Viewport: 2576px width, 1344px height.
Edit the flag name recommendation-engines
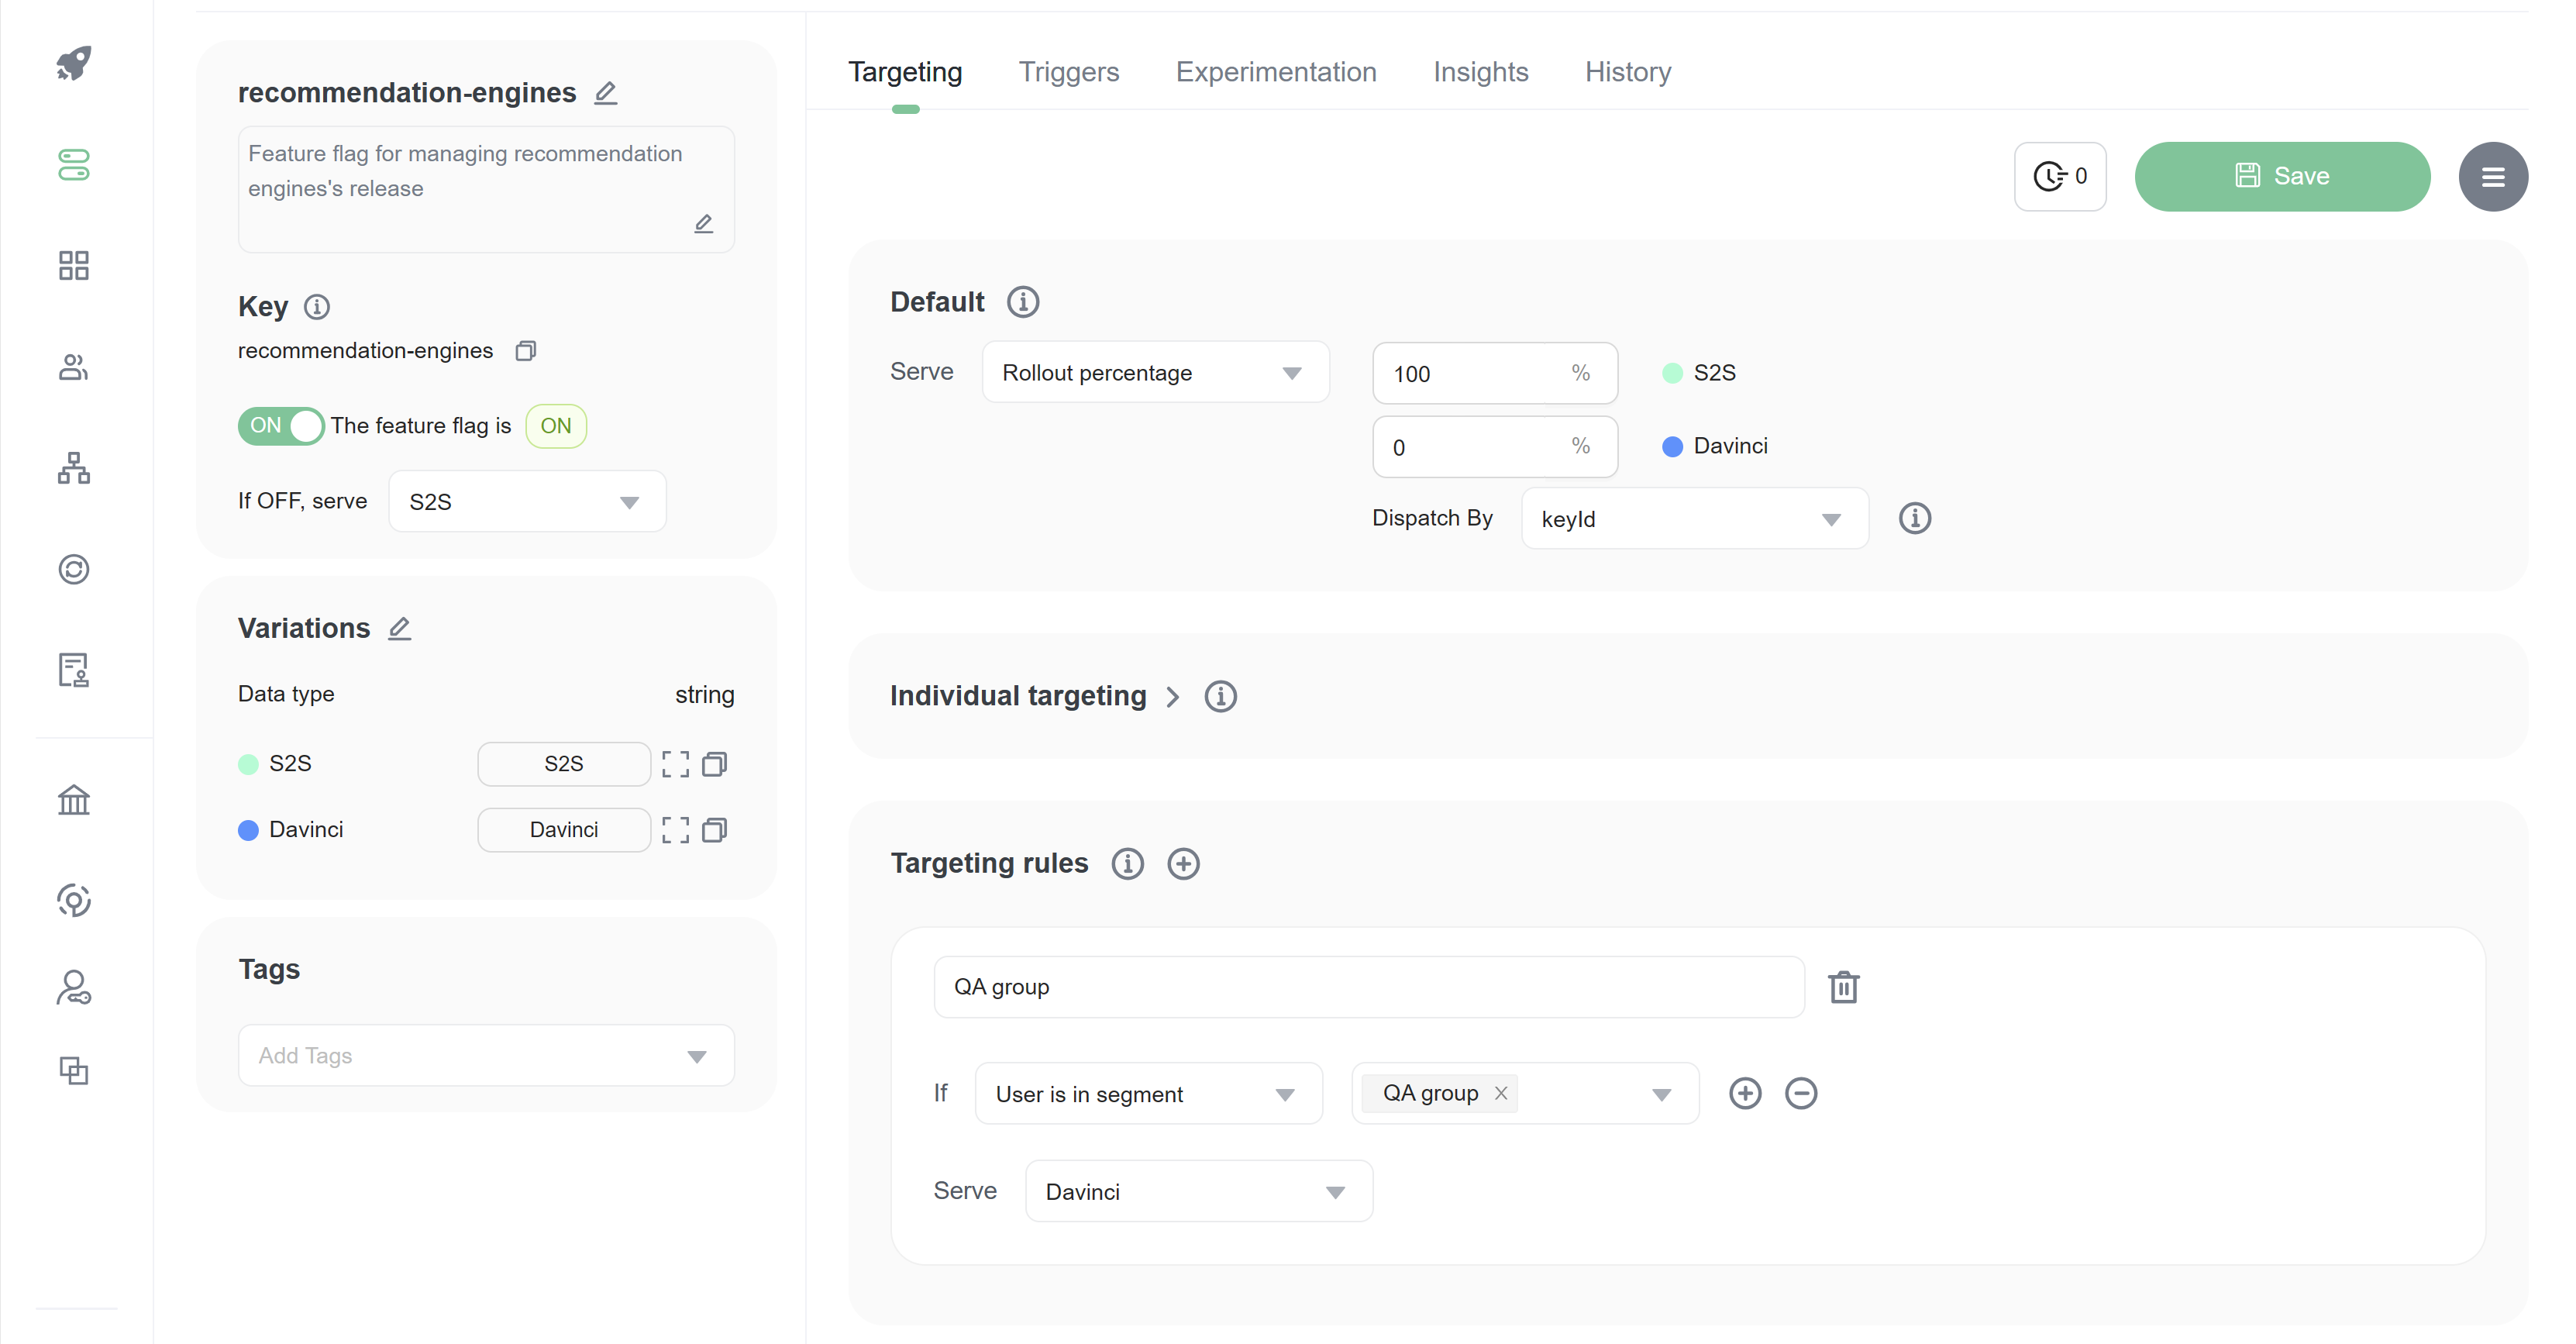click(606, 93)
